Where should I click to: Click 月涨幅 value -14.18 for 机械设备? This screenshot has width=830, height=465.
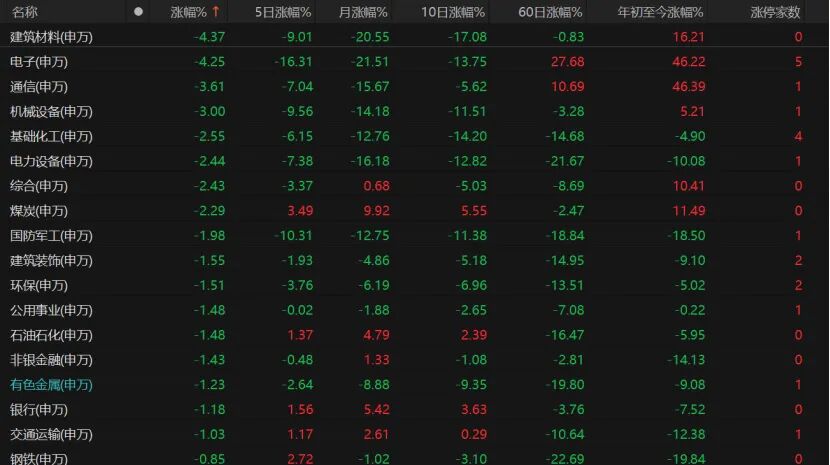[370, 111]
